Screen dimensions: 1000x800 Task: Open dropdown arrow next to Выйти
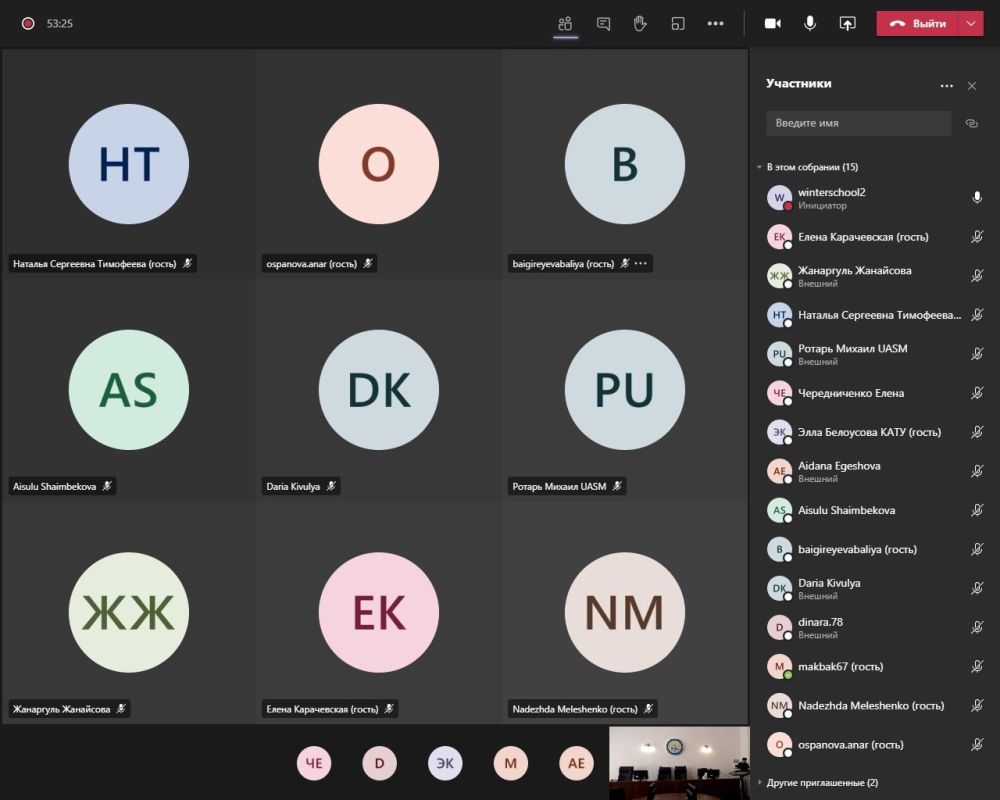click(971, 24)
